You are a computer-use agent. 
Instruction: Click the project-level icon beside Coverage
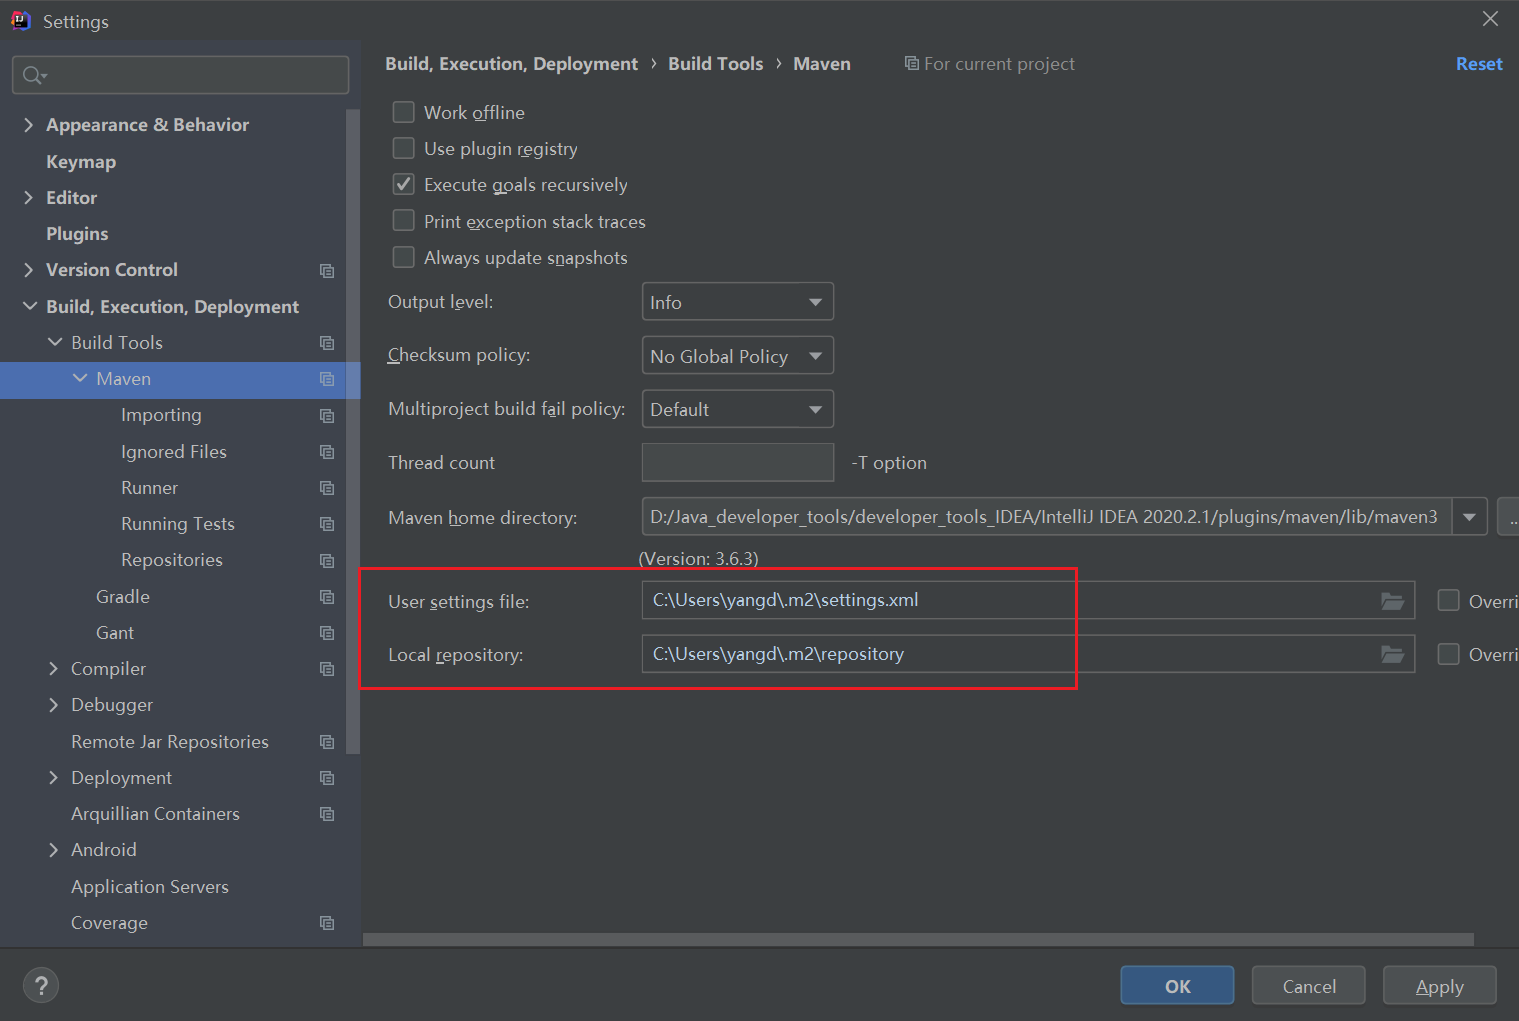click(327, 923)
